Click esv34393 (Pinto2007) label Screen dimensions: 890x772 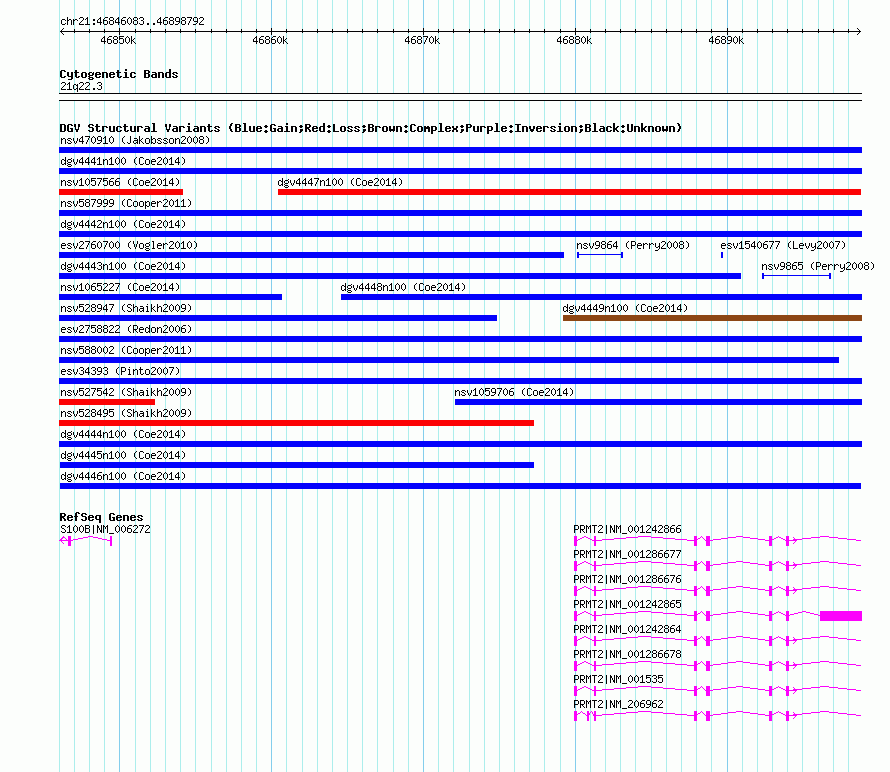point(120,371)
